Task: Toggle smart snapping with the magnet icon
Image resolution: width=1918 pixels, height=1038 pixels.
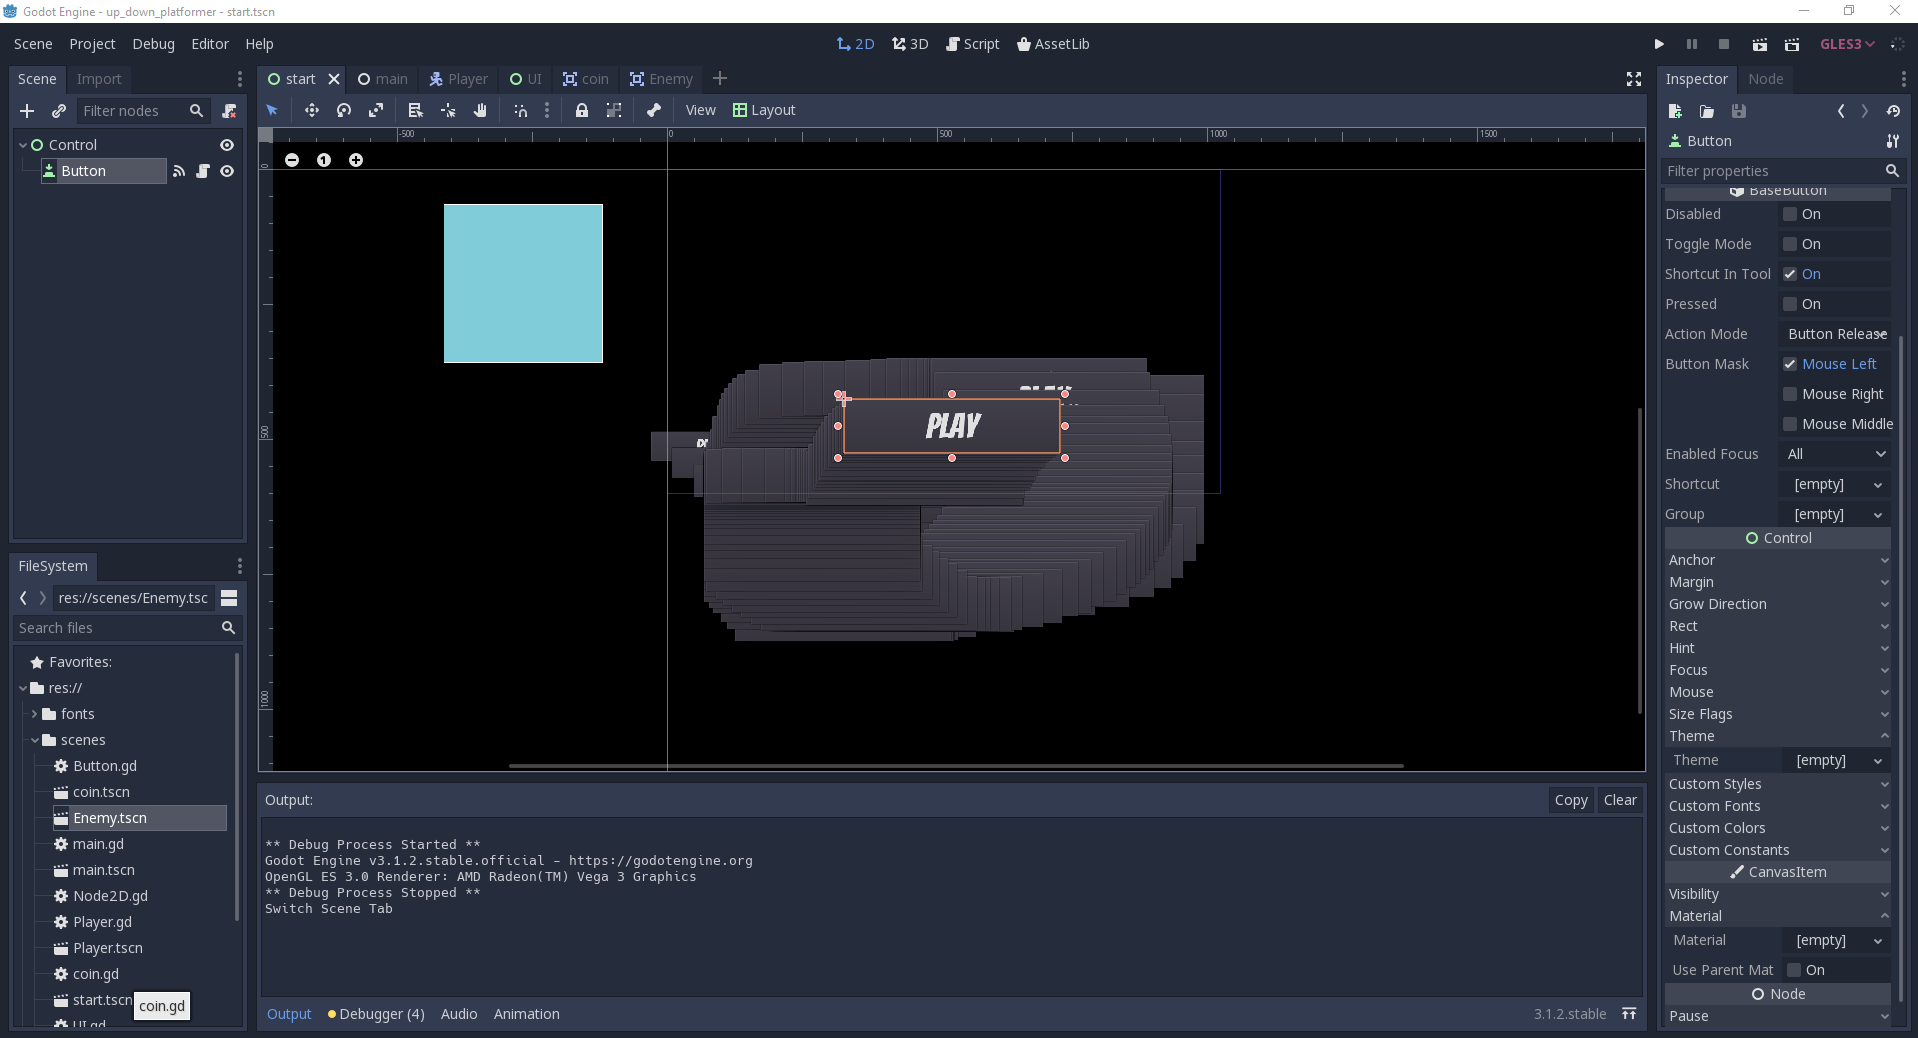Action: click(x=520, y=110)
